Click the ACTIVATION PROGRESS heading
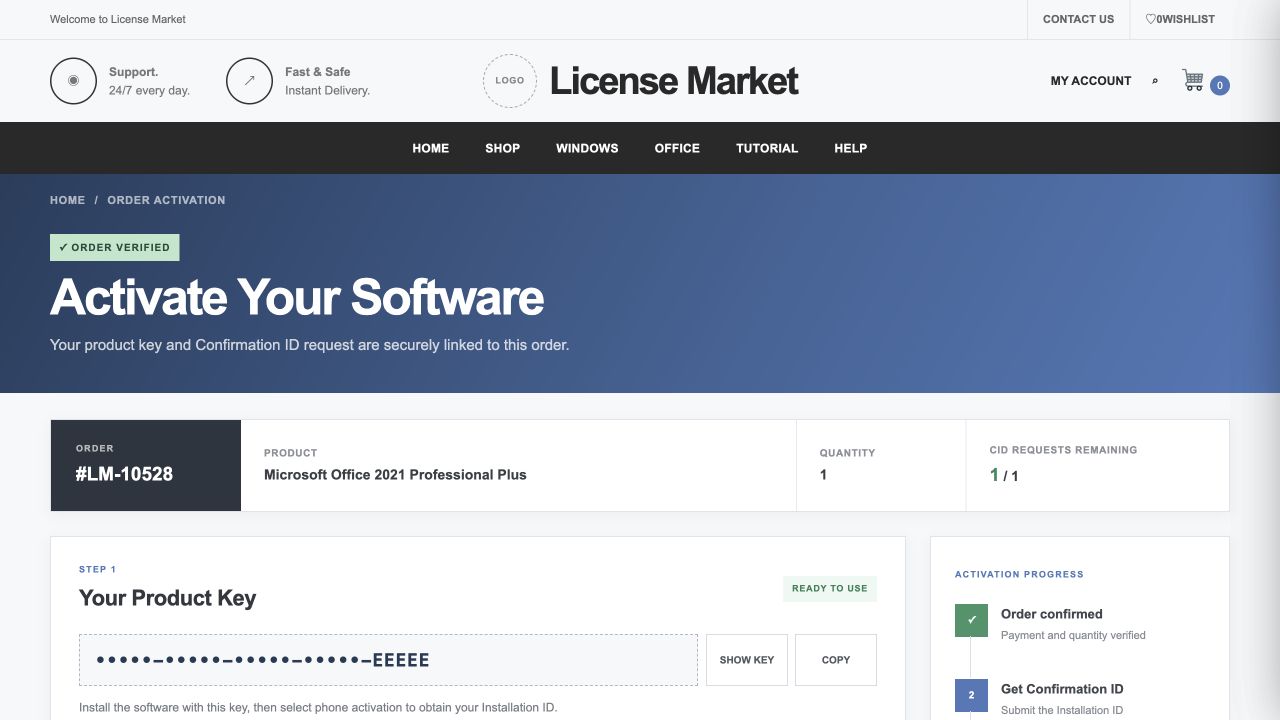The width and height of the screenshot is (1280, 720). pyautogui.click(x=1019, y=574)
